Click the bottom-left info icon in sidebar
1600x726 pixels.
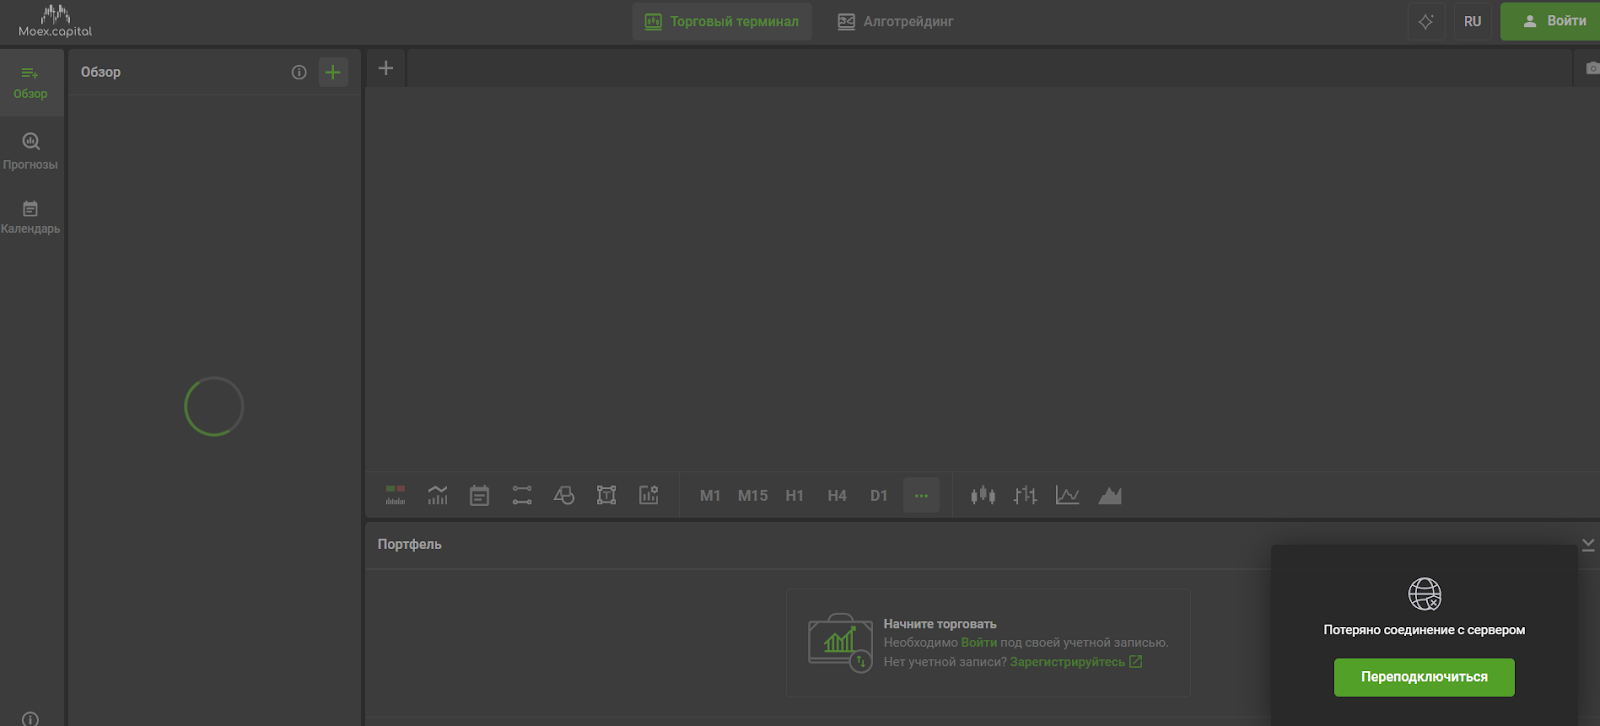(30, 719)
